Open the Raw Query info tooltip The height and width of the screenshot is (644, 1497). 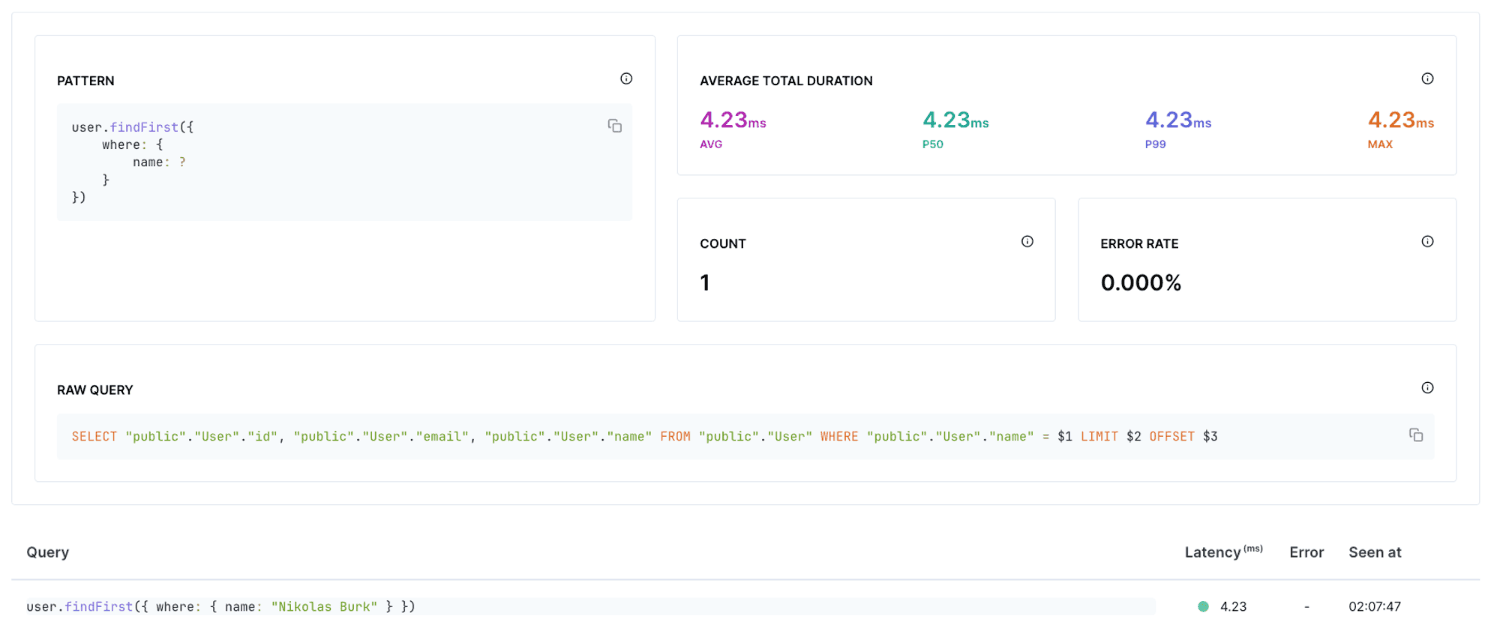(1427, 387)
